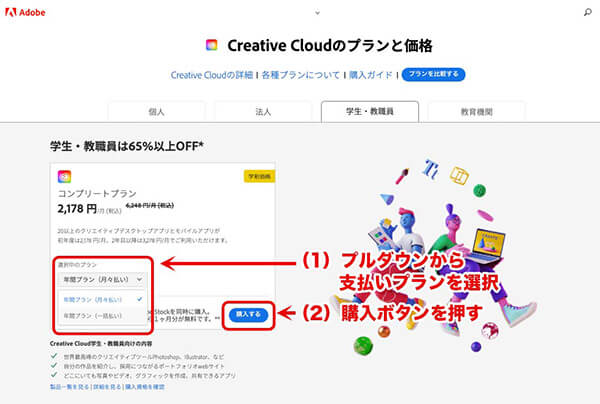Open the 購入ガイド link
The height and width of the screenshot is (404, 600).
[370, 75]
